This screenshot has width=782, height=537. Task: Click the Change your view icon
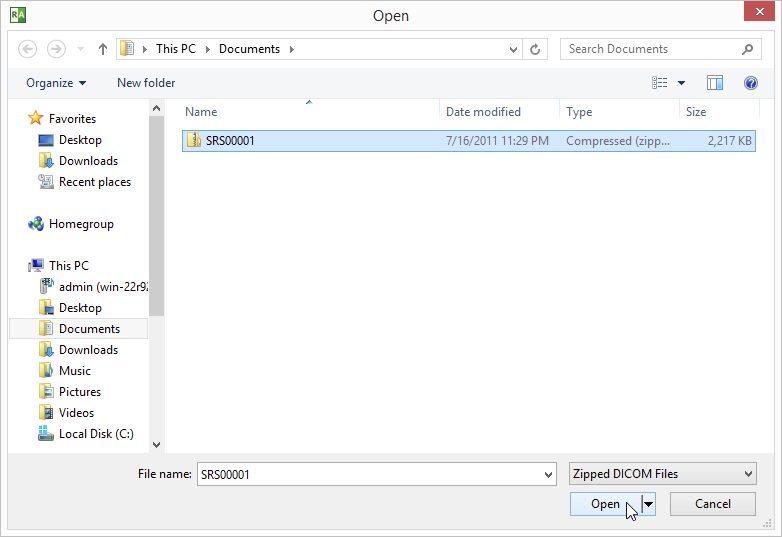click(660, 83)
